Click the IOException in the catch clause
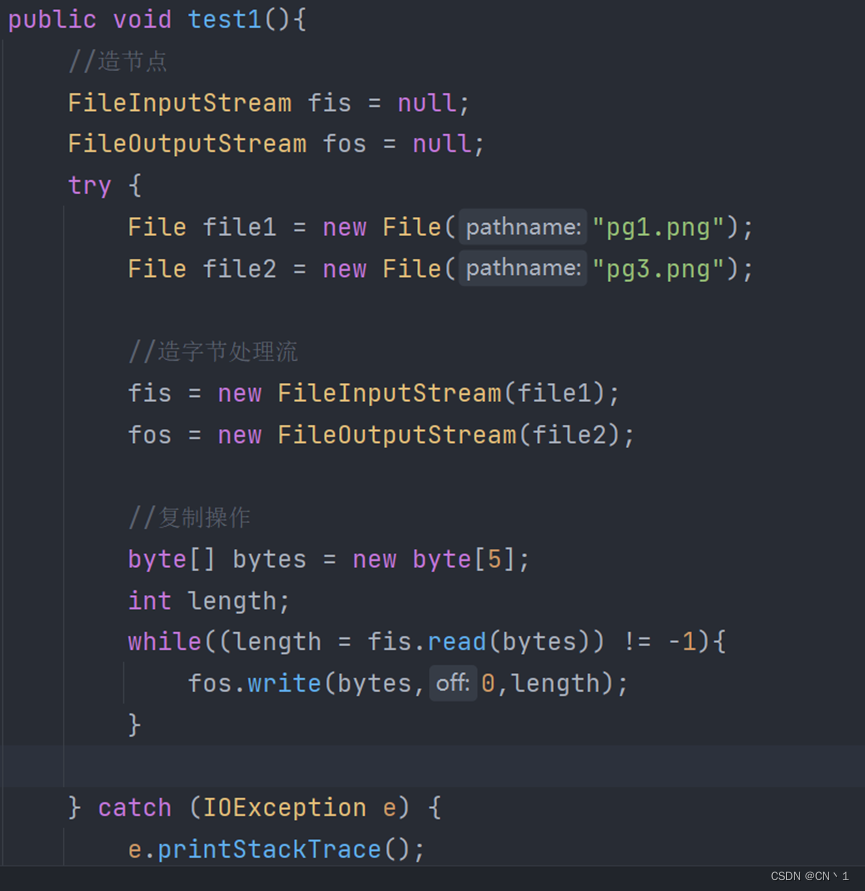Viewport: 865px width, 891px height. point(282,807)
